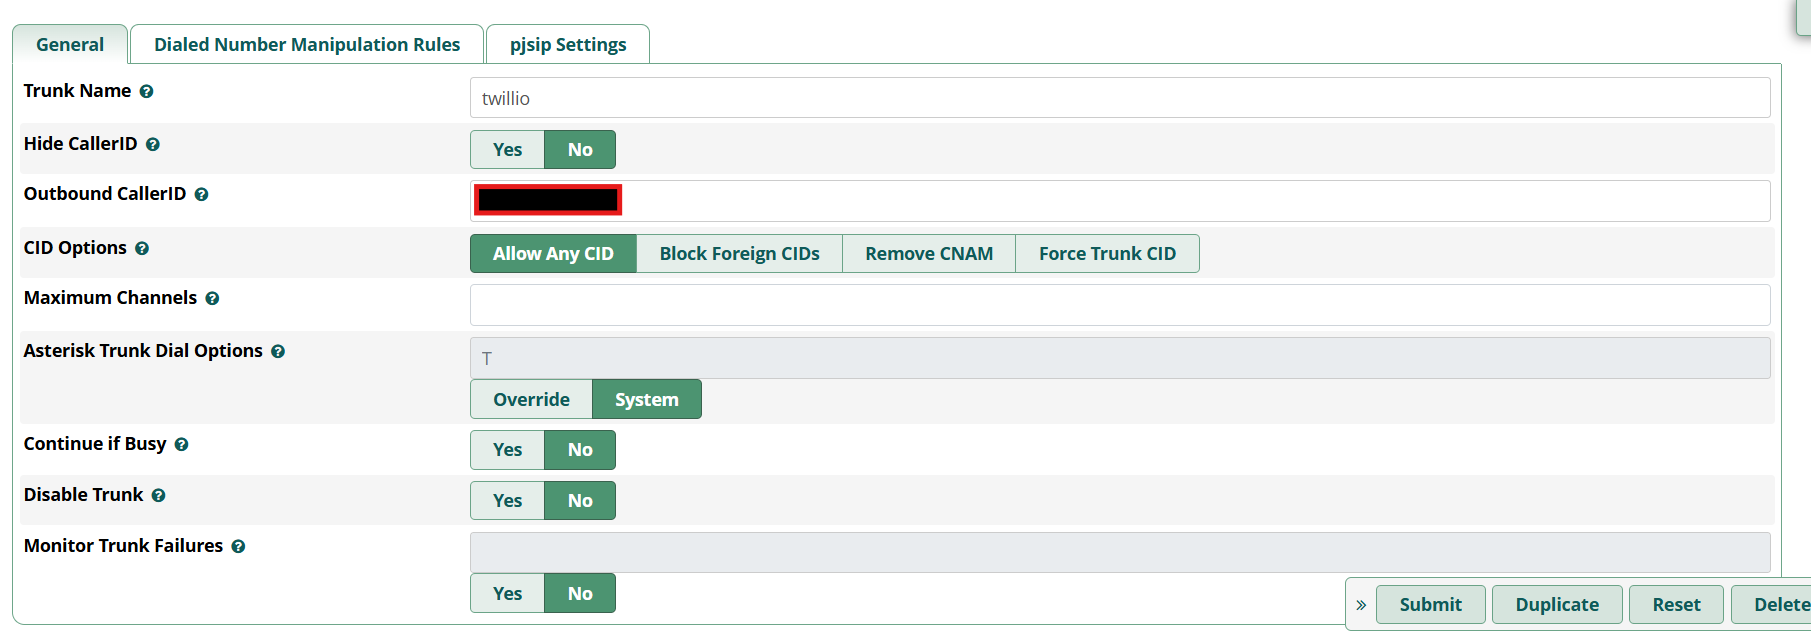Open Outbound CallerID help tooltip icon
The width and height of the screenshot is (1811, 638).
point(201,195)
